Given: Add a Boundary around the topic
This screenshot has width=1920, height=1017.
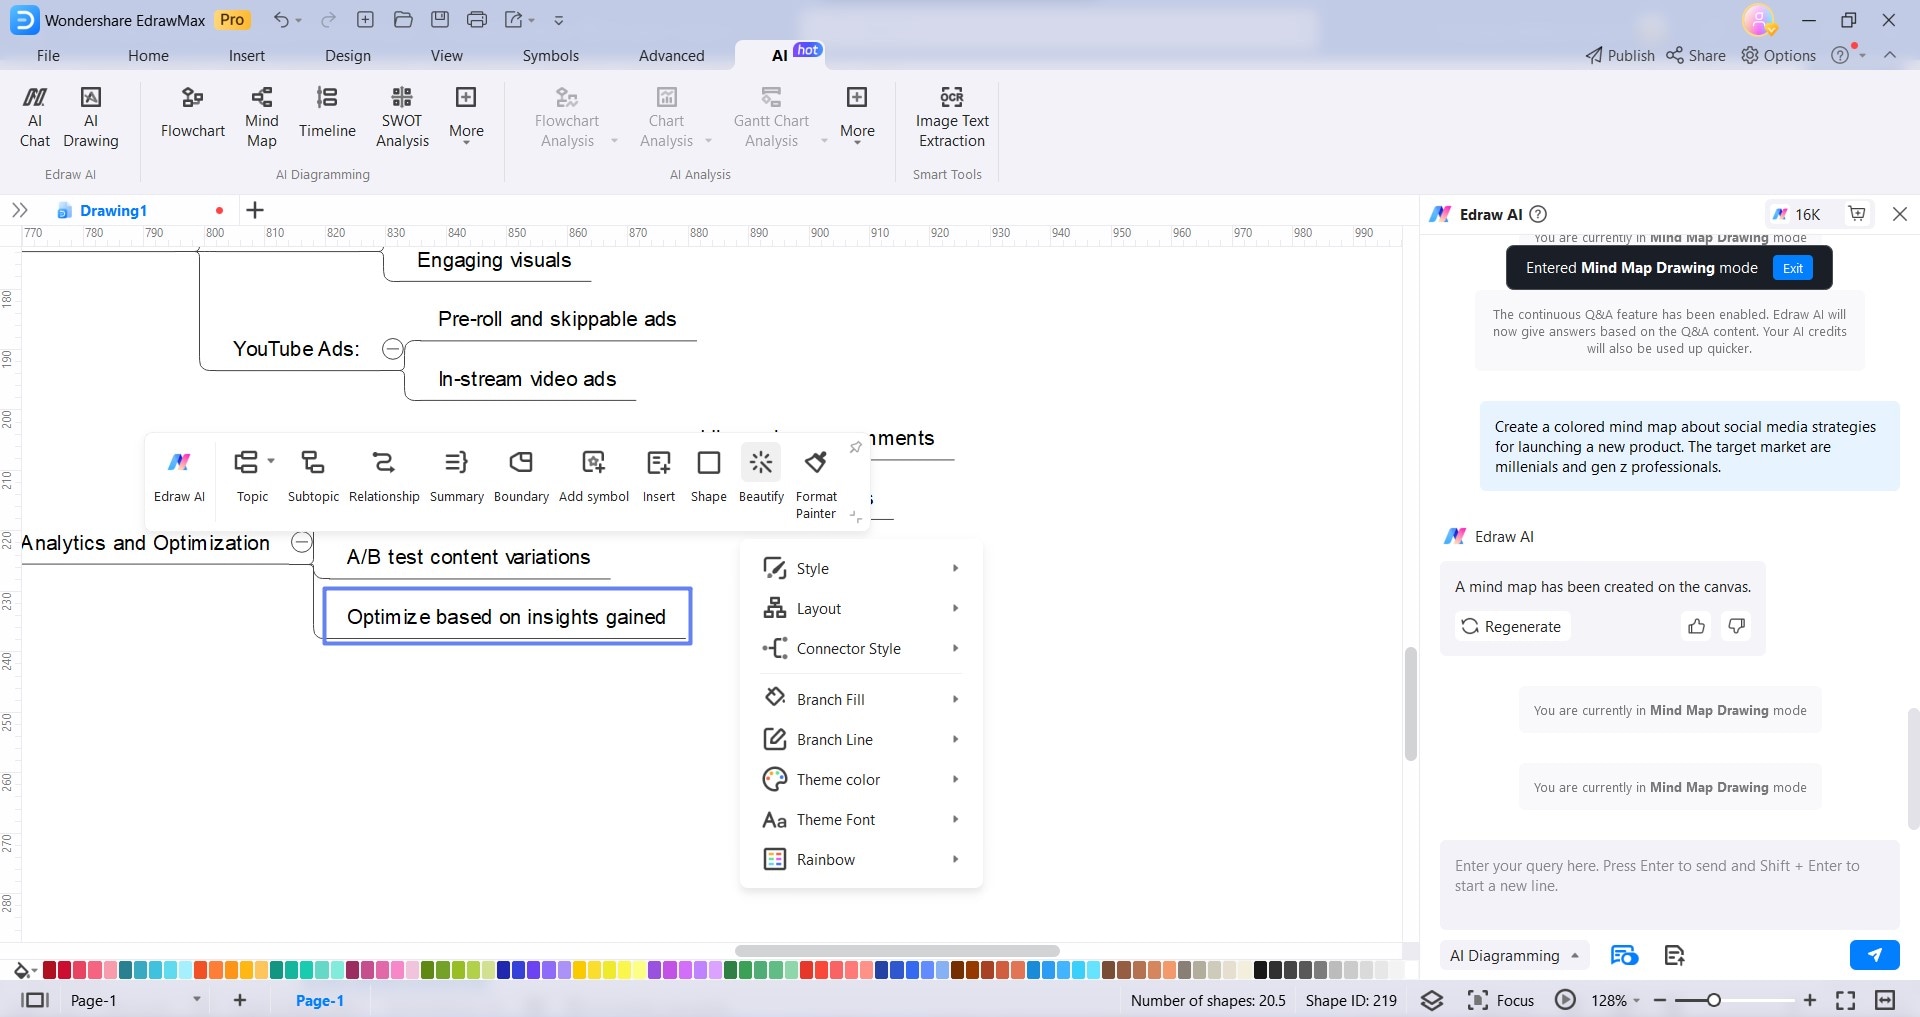Looking at the screenshot, I should tap(521, 476).
